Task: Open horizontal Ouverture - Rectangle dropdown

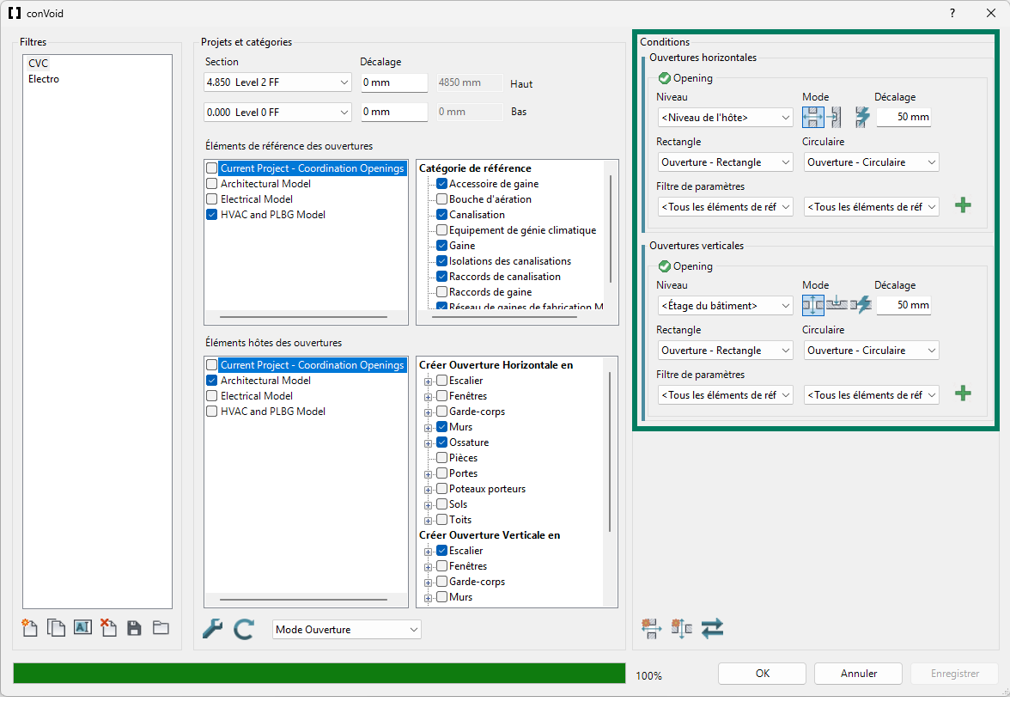Action: coord(725,162)
